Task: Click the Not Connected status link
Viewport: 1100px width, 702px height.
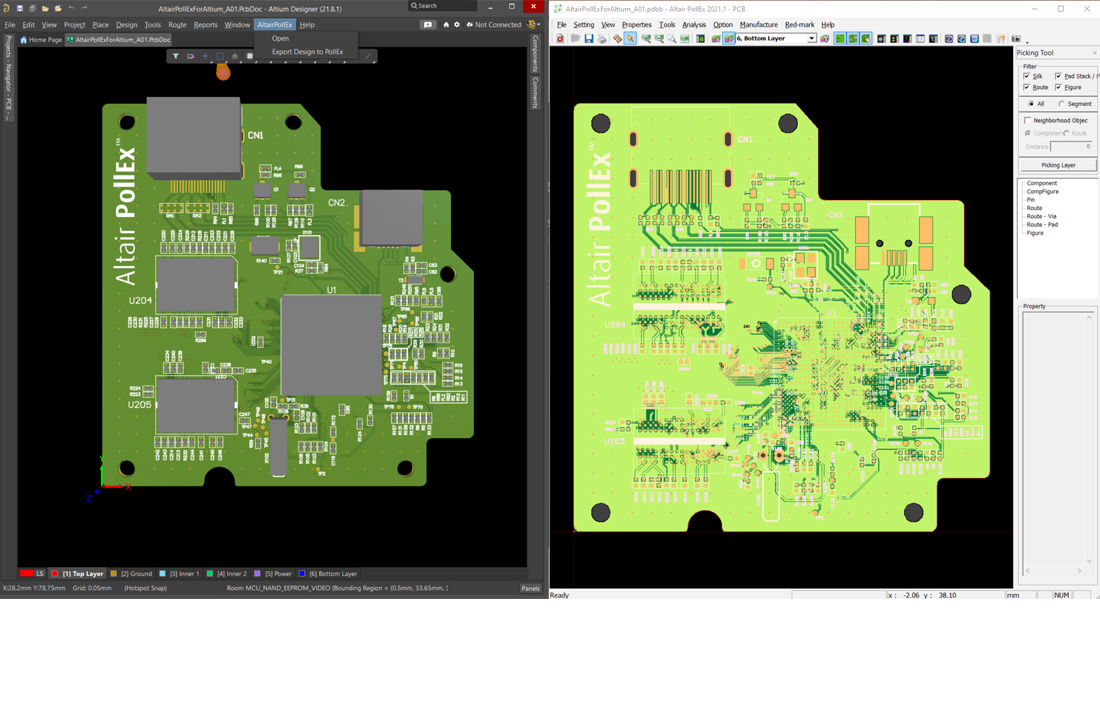Action: [494, 25]
